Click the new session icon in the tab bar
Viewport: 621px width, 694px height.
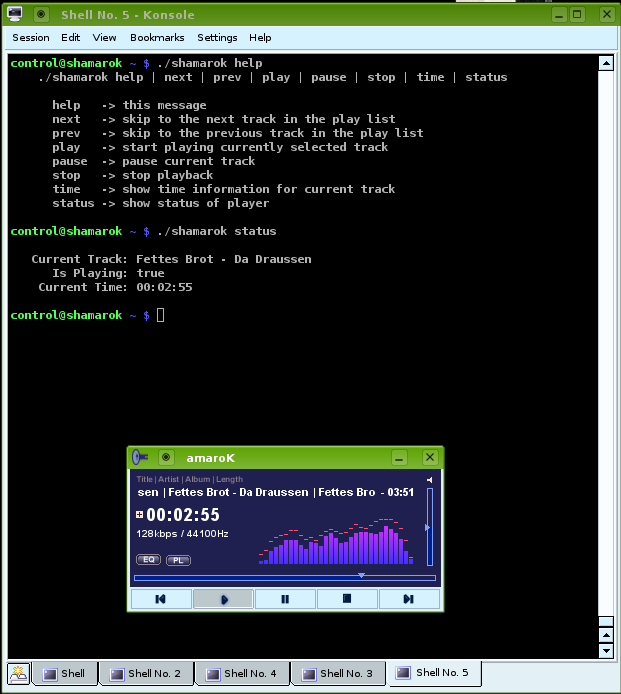point(18,674)
